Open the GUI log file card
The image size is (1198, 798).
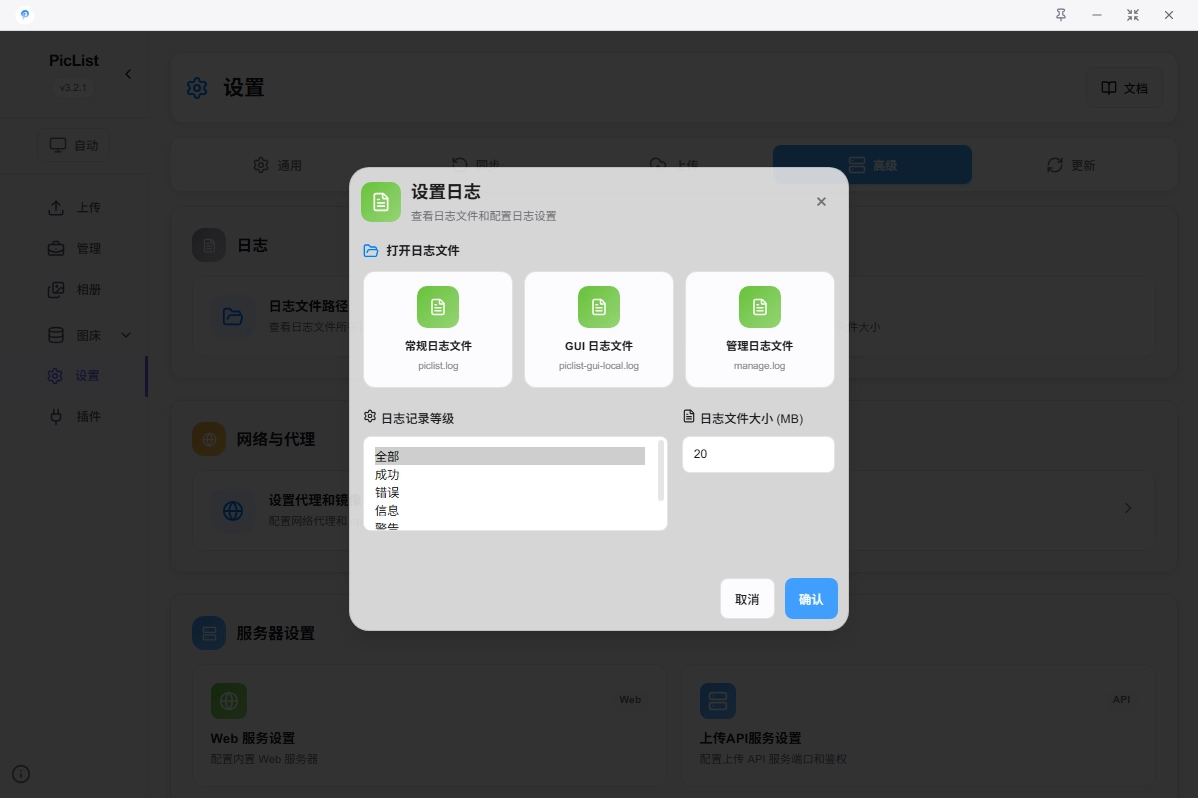[x=598, y=329]
